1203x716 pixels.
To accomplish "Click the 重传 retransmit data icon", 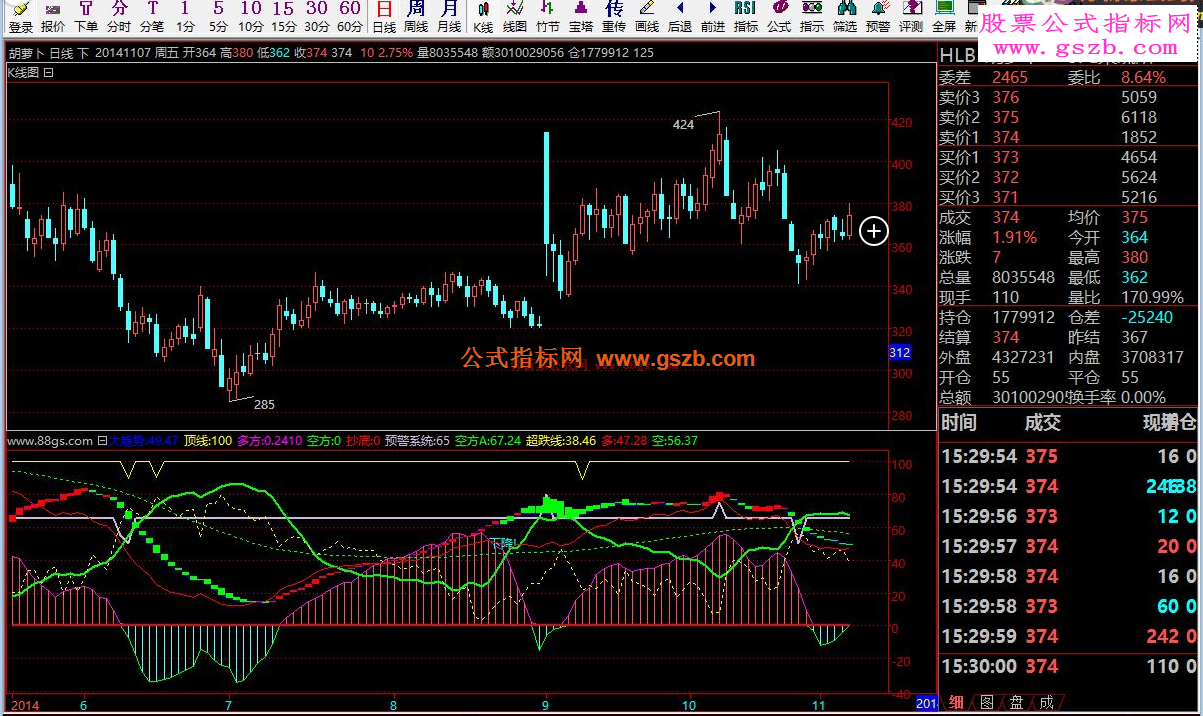I will [614, 17].
